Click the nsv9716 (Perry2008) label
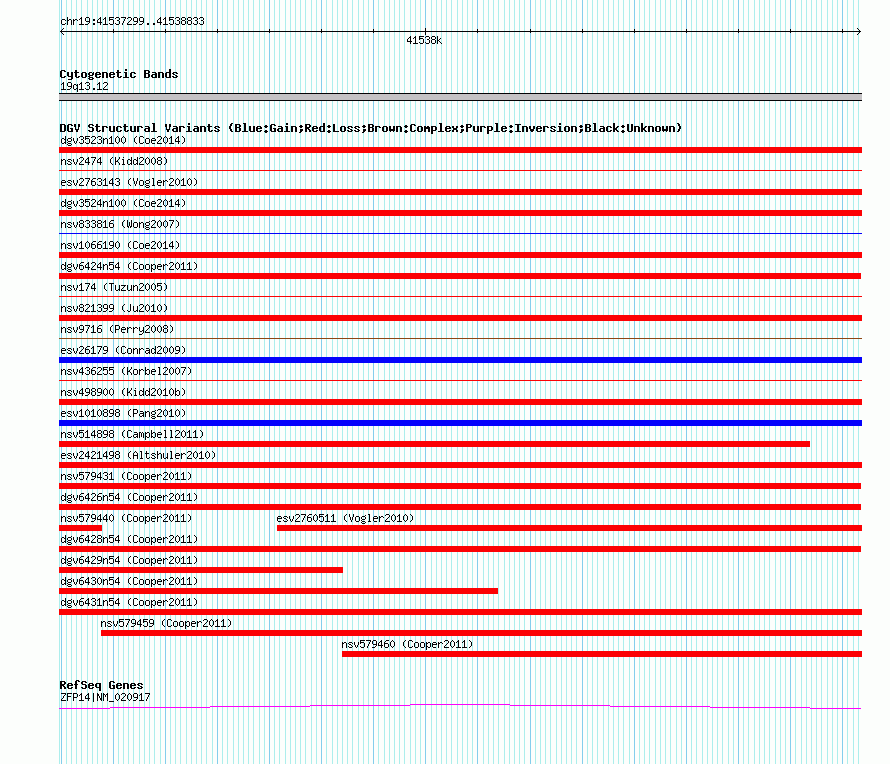 pos(117,329)
